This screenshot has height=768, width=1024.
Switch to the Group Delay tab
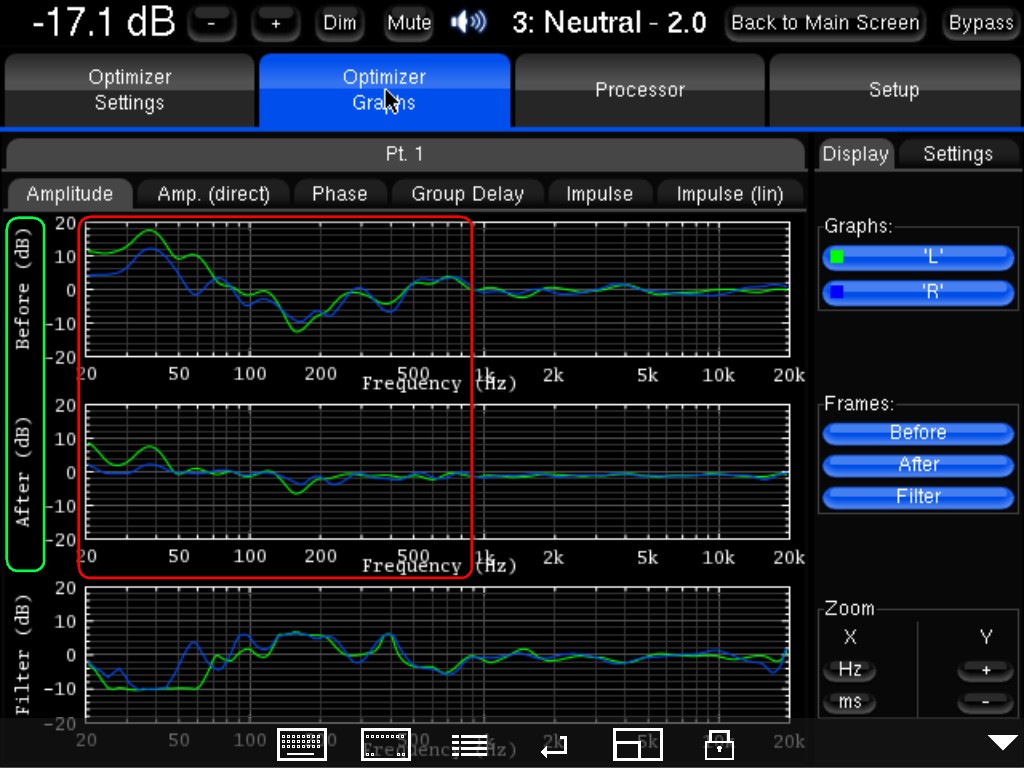(x=468, y=194)
